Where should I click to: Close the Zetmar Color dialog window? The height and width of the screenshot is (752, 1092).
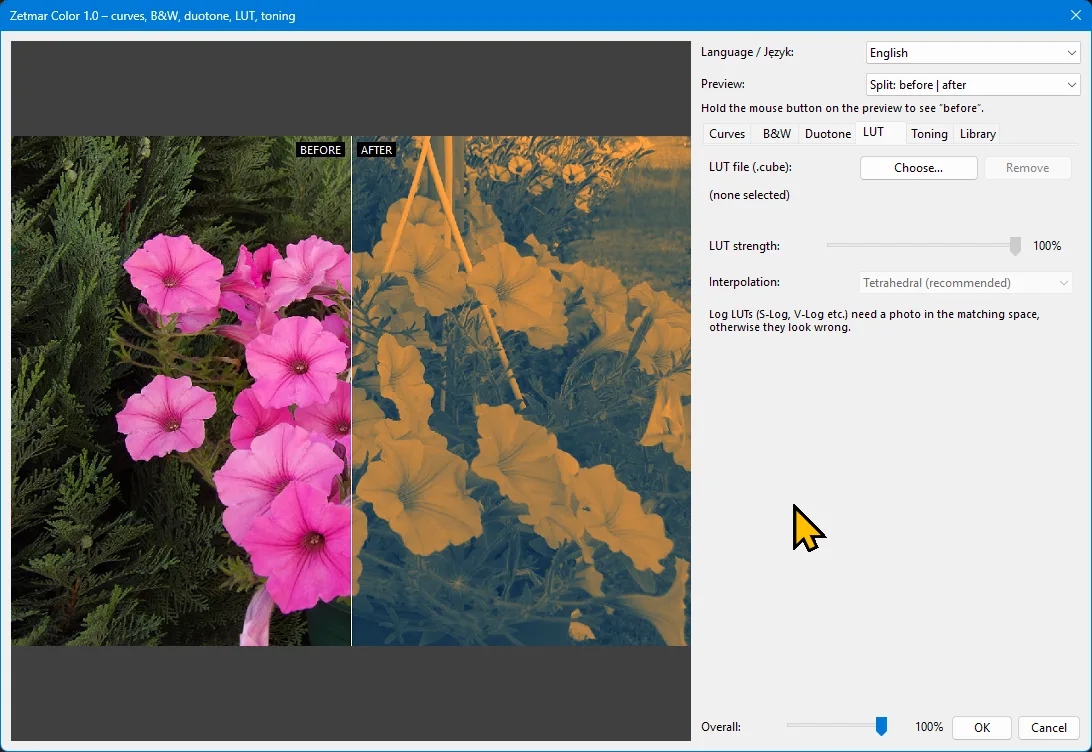tap(1075, 15)
